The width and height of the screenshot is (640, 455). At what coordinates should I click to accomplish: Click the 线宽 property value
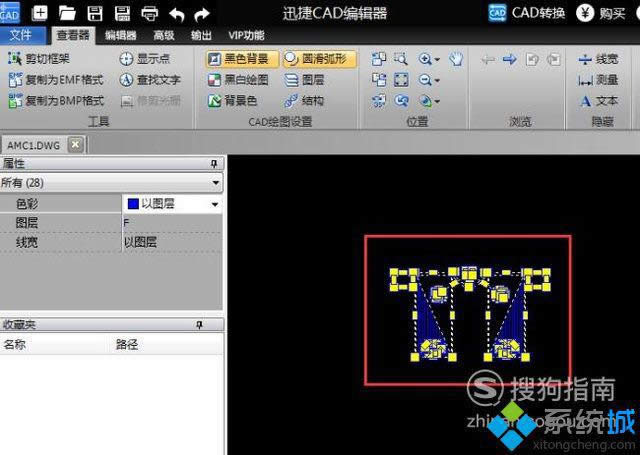click(x=172, y=242)
